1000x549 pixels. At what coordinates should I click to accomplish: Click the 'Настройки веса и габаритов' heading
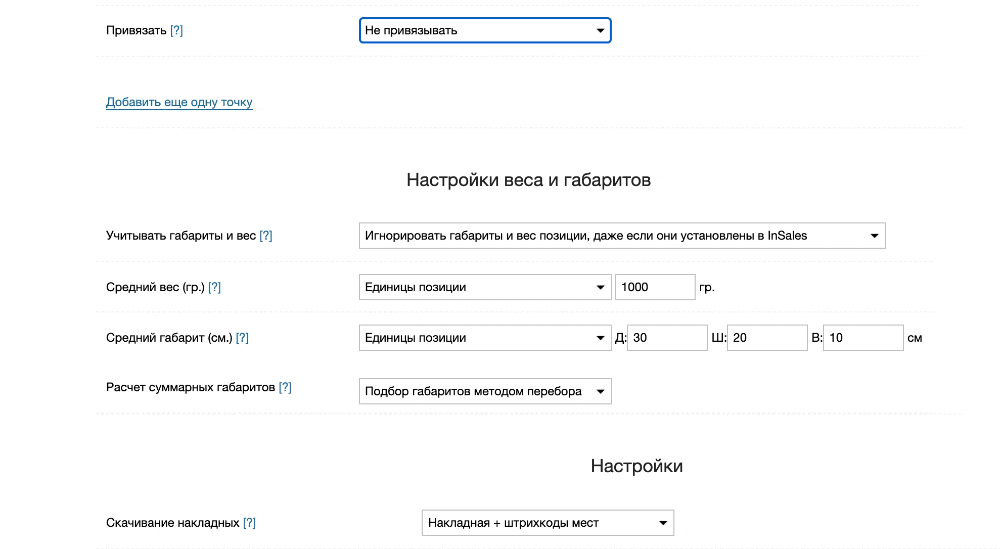click(x=528, y=181)
